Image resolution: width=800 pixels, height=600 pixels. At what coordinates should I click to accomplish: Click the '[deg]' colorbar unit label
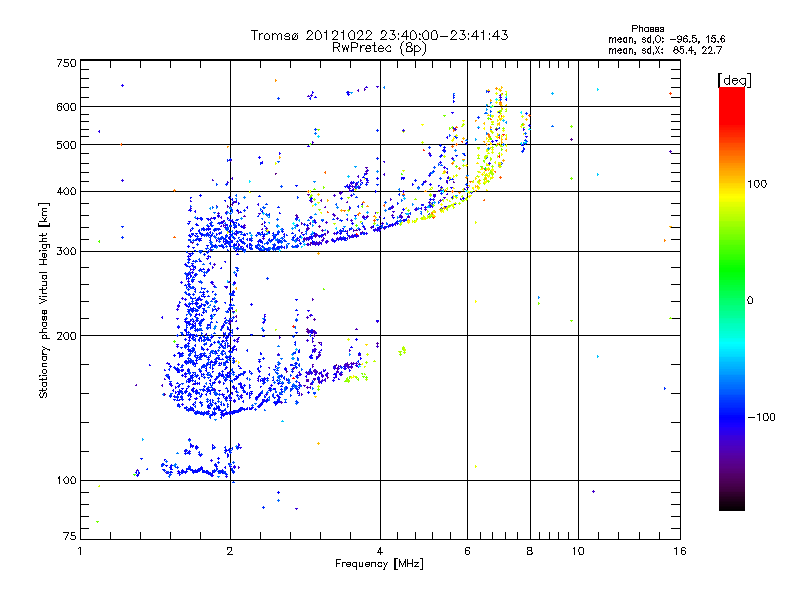click(x=734, y=80)
